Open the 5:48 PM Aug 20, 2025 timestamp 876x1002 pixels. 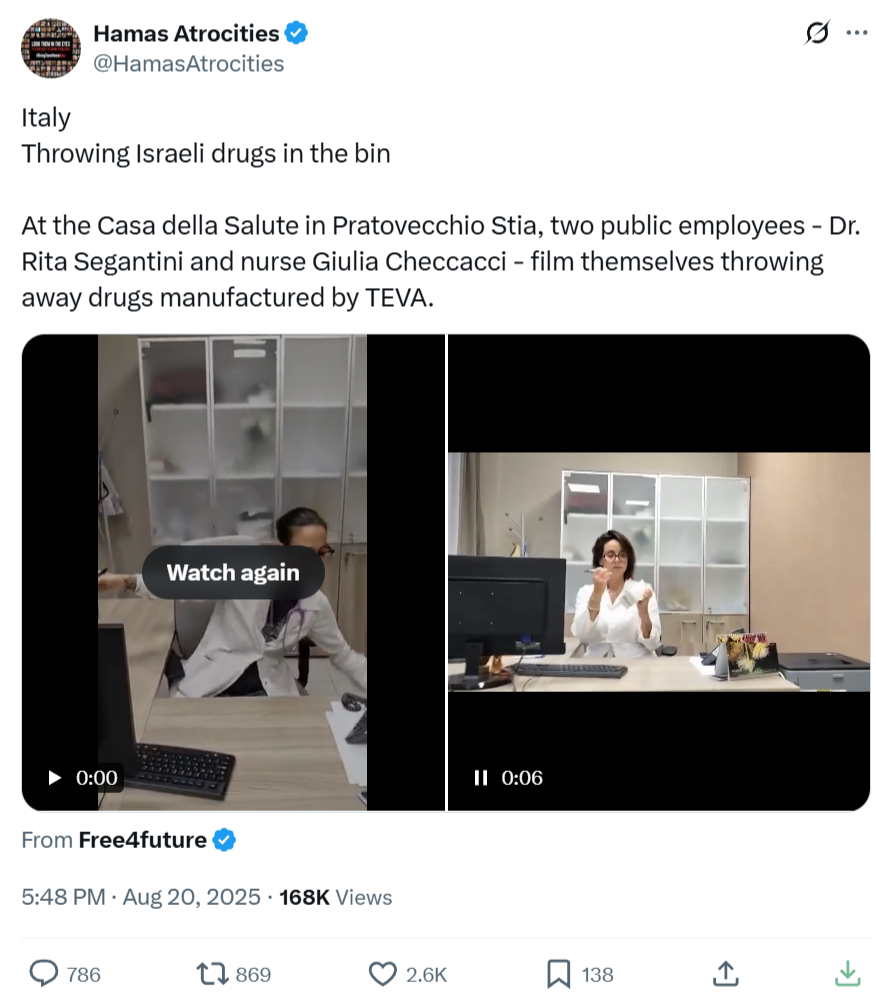click(140, 897)
